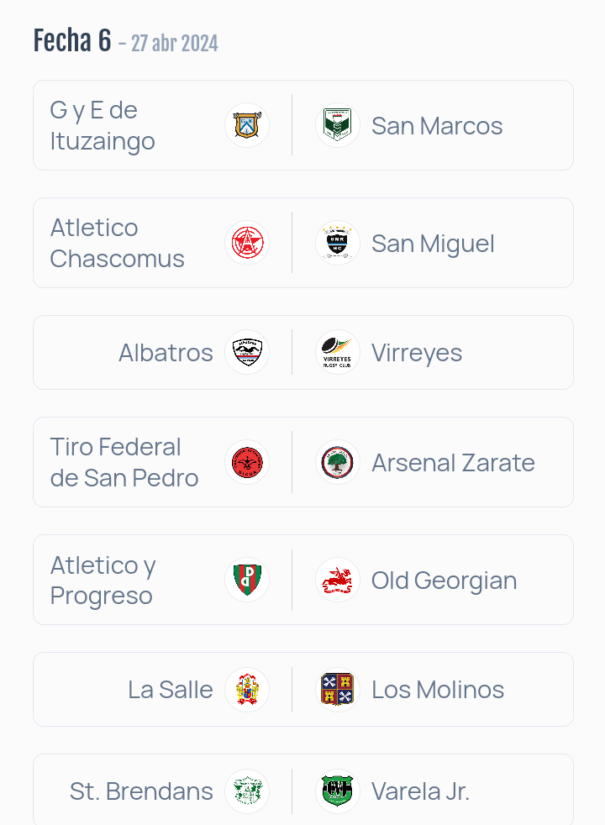
Task: Open the Old Georgian dragon logo
Action: [337, 580]
